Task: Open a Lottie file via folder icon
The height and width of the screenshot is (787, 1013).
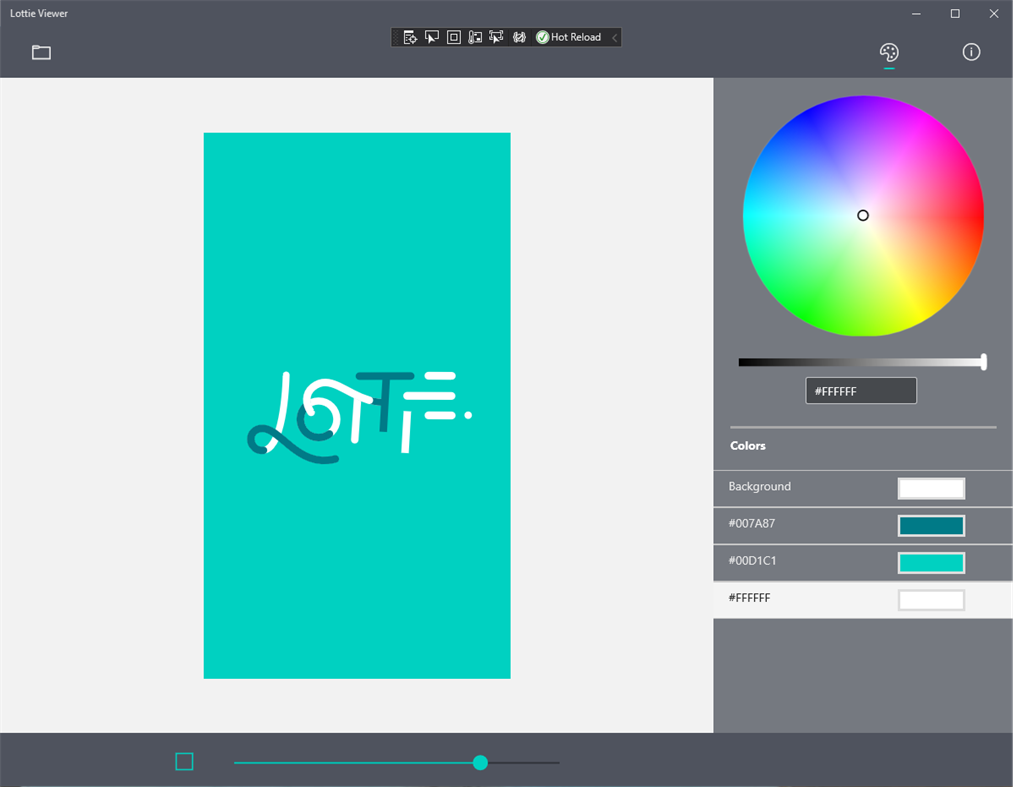Action: point(41,52)
